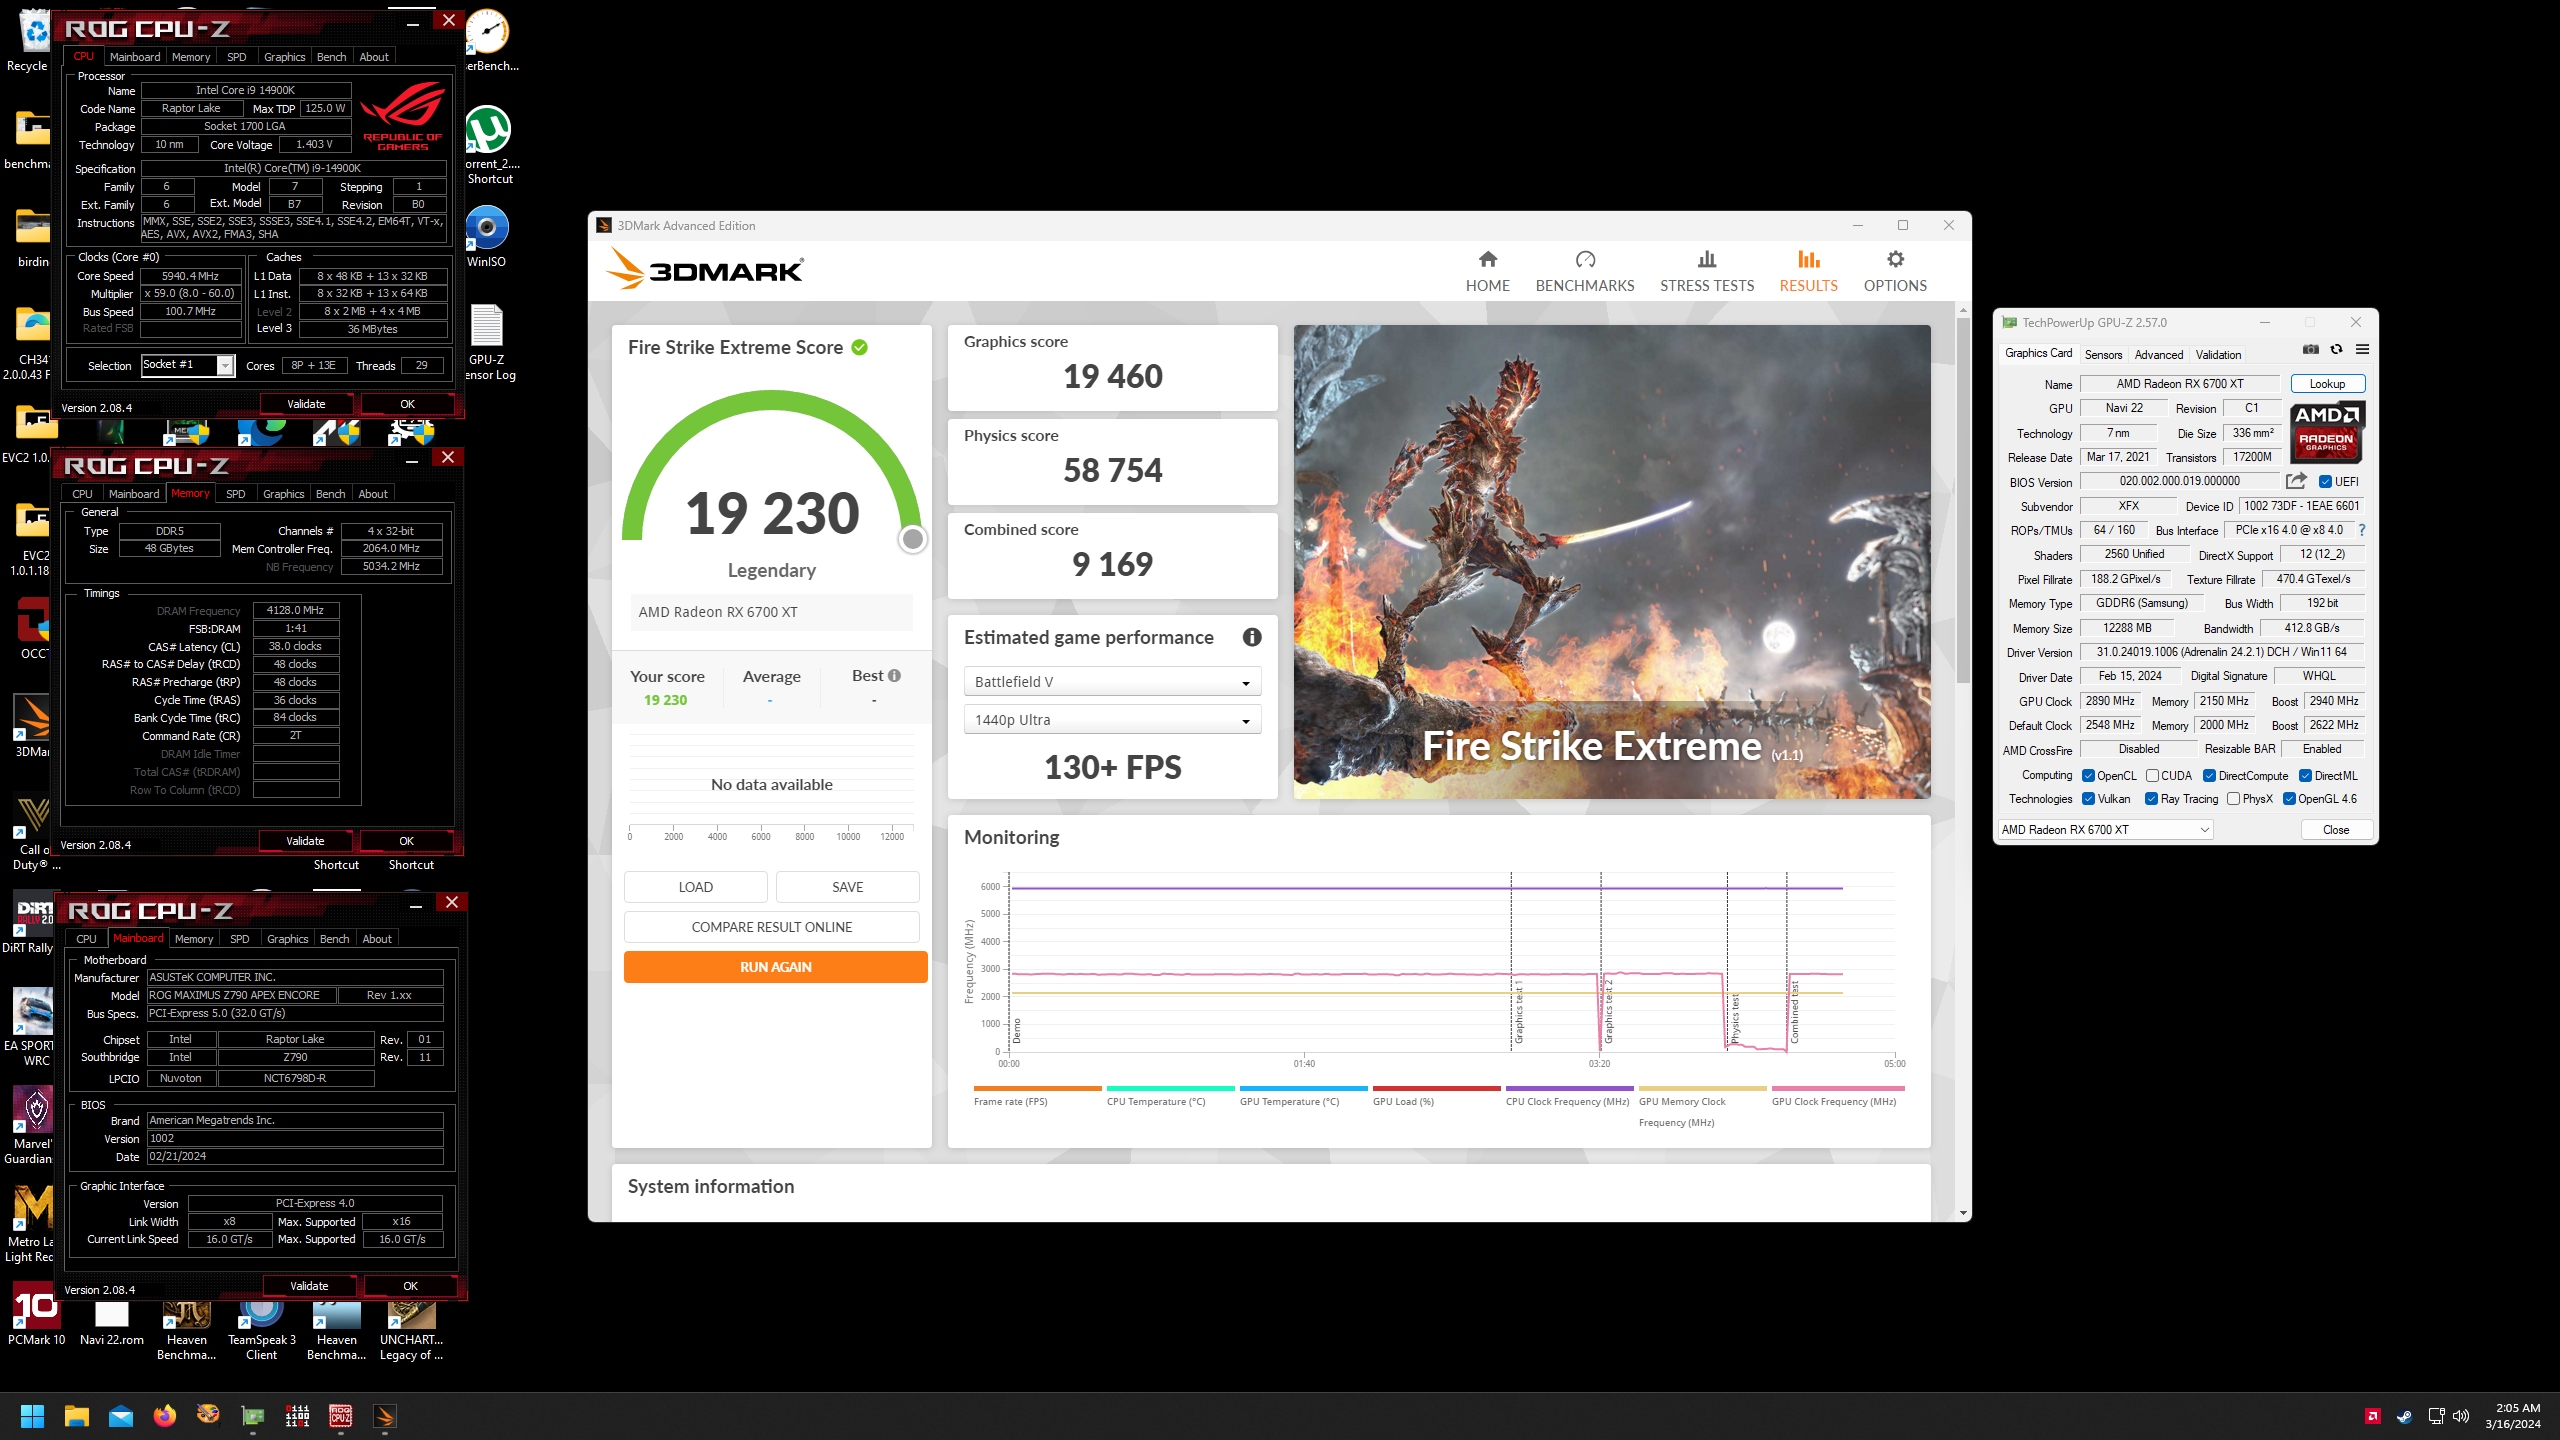Refresh GPU-Z readings
2560x1440 pixels.
pyautogui.click(x=2336, y=349)
